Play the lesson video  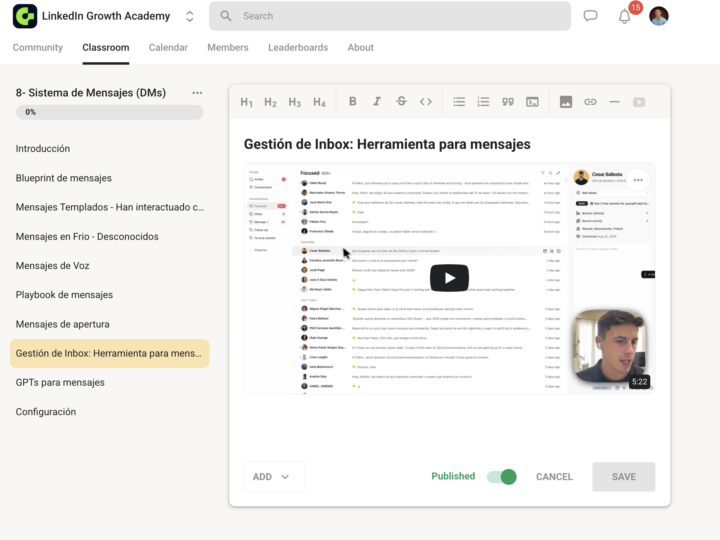click(449, 278)
